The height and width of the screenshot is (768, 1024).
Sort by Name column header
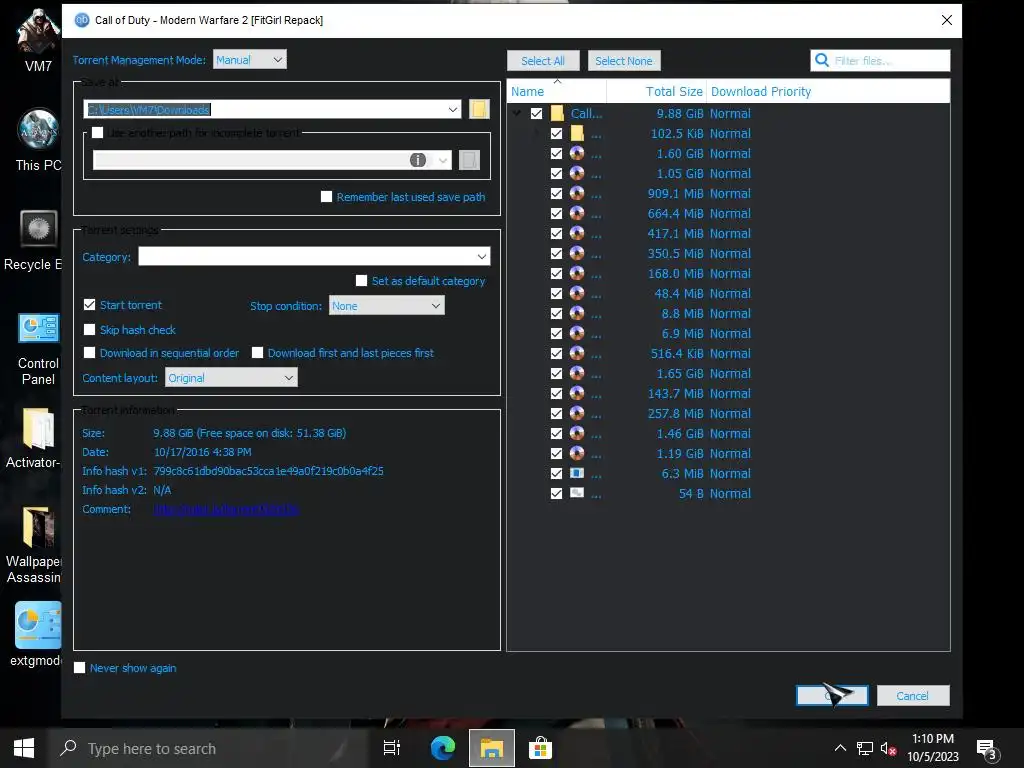557,91
